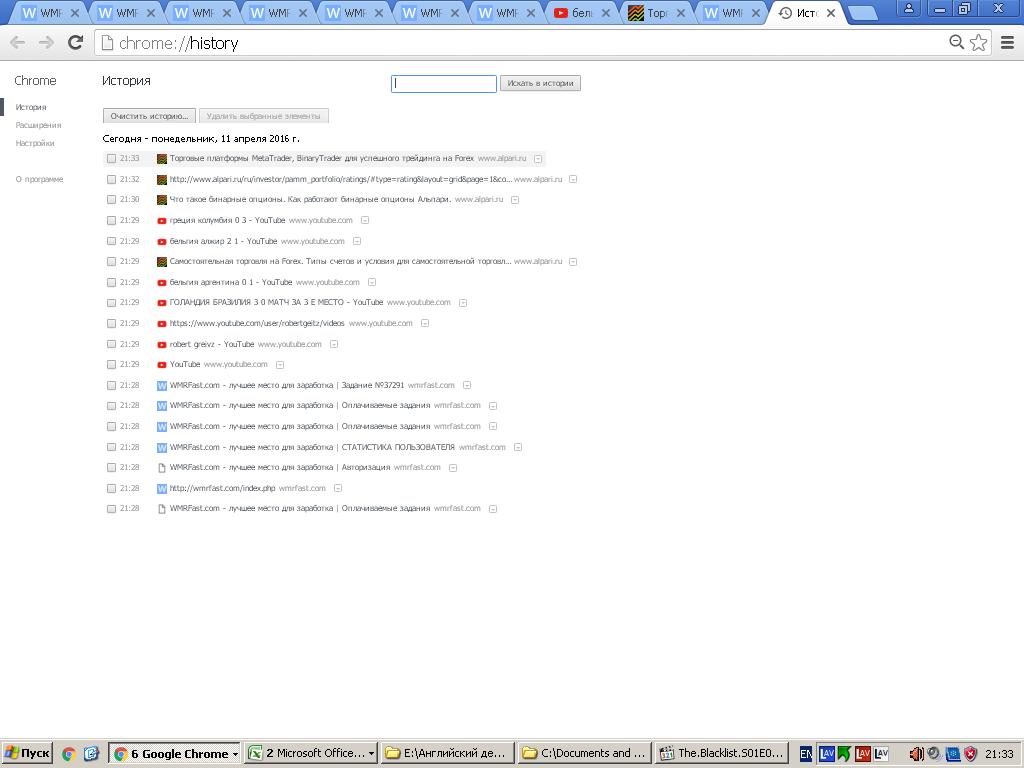The height and width of the screenshot is (768, 1024).
Task: Click the volume speaker tray icon
Action: click(916, 754)
